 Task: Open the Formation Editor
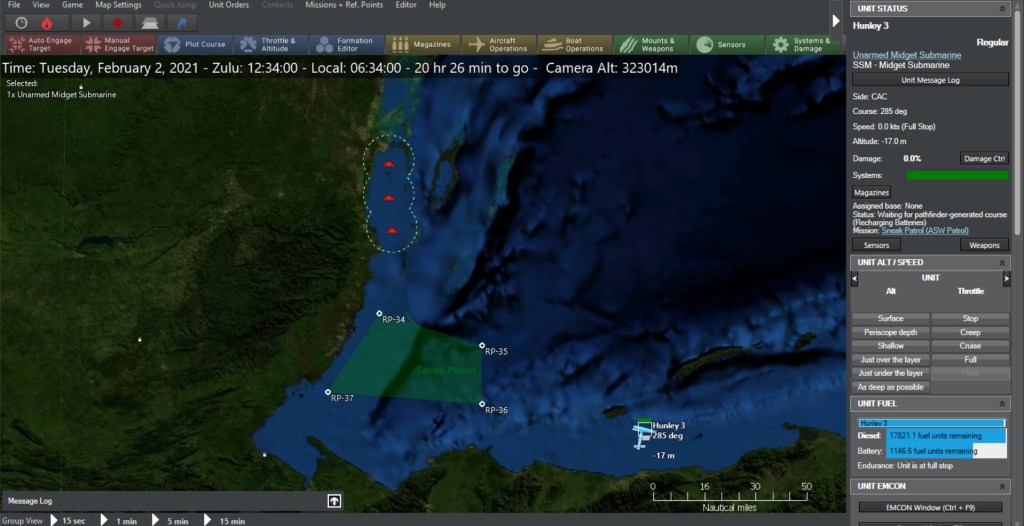point(346,44)
